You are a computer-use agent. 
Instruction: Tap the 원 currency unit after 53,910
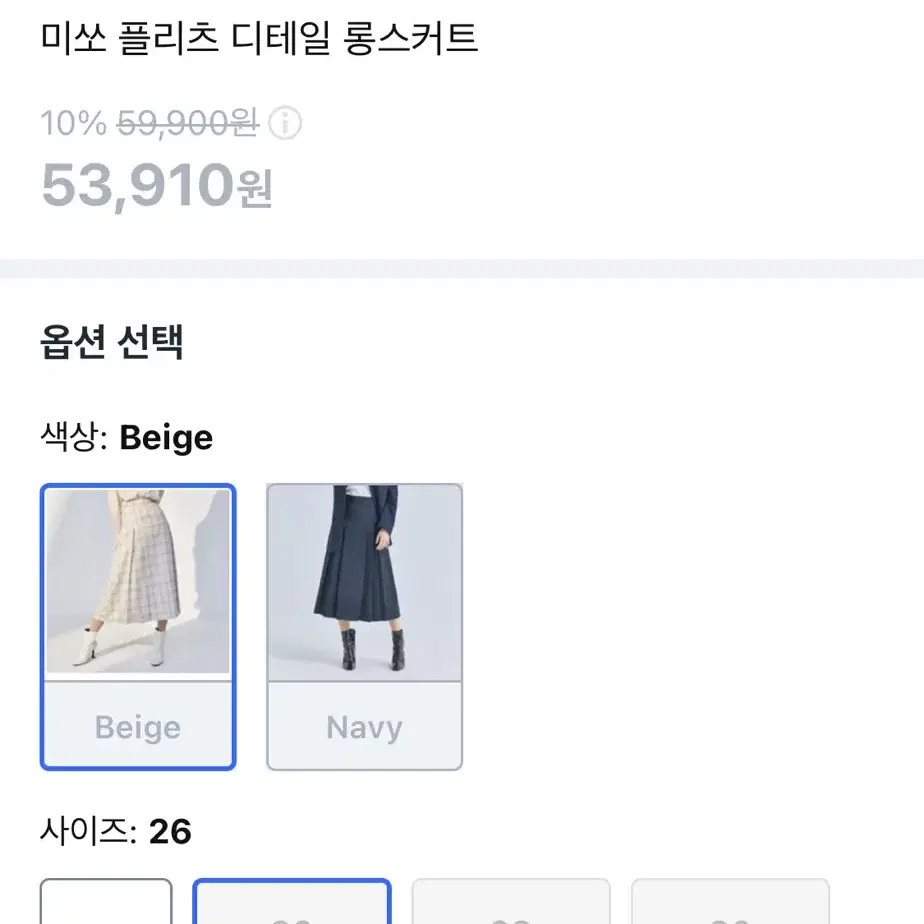254,188
